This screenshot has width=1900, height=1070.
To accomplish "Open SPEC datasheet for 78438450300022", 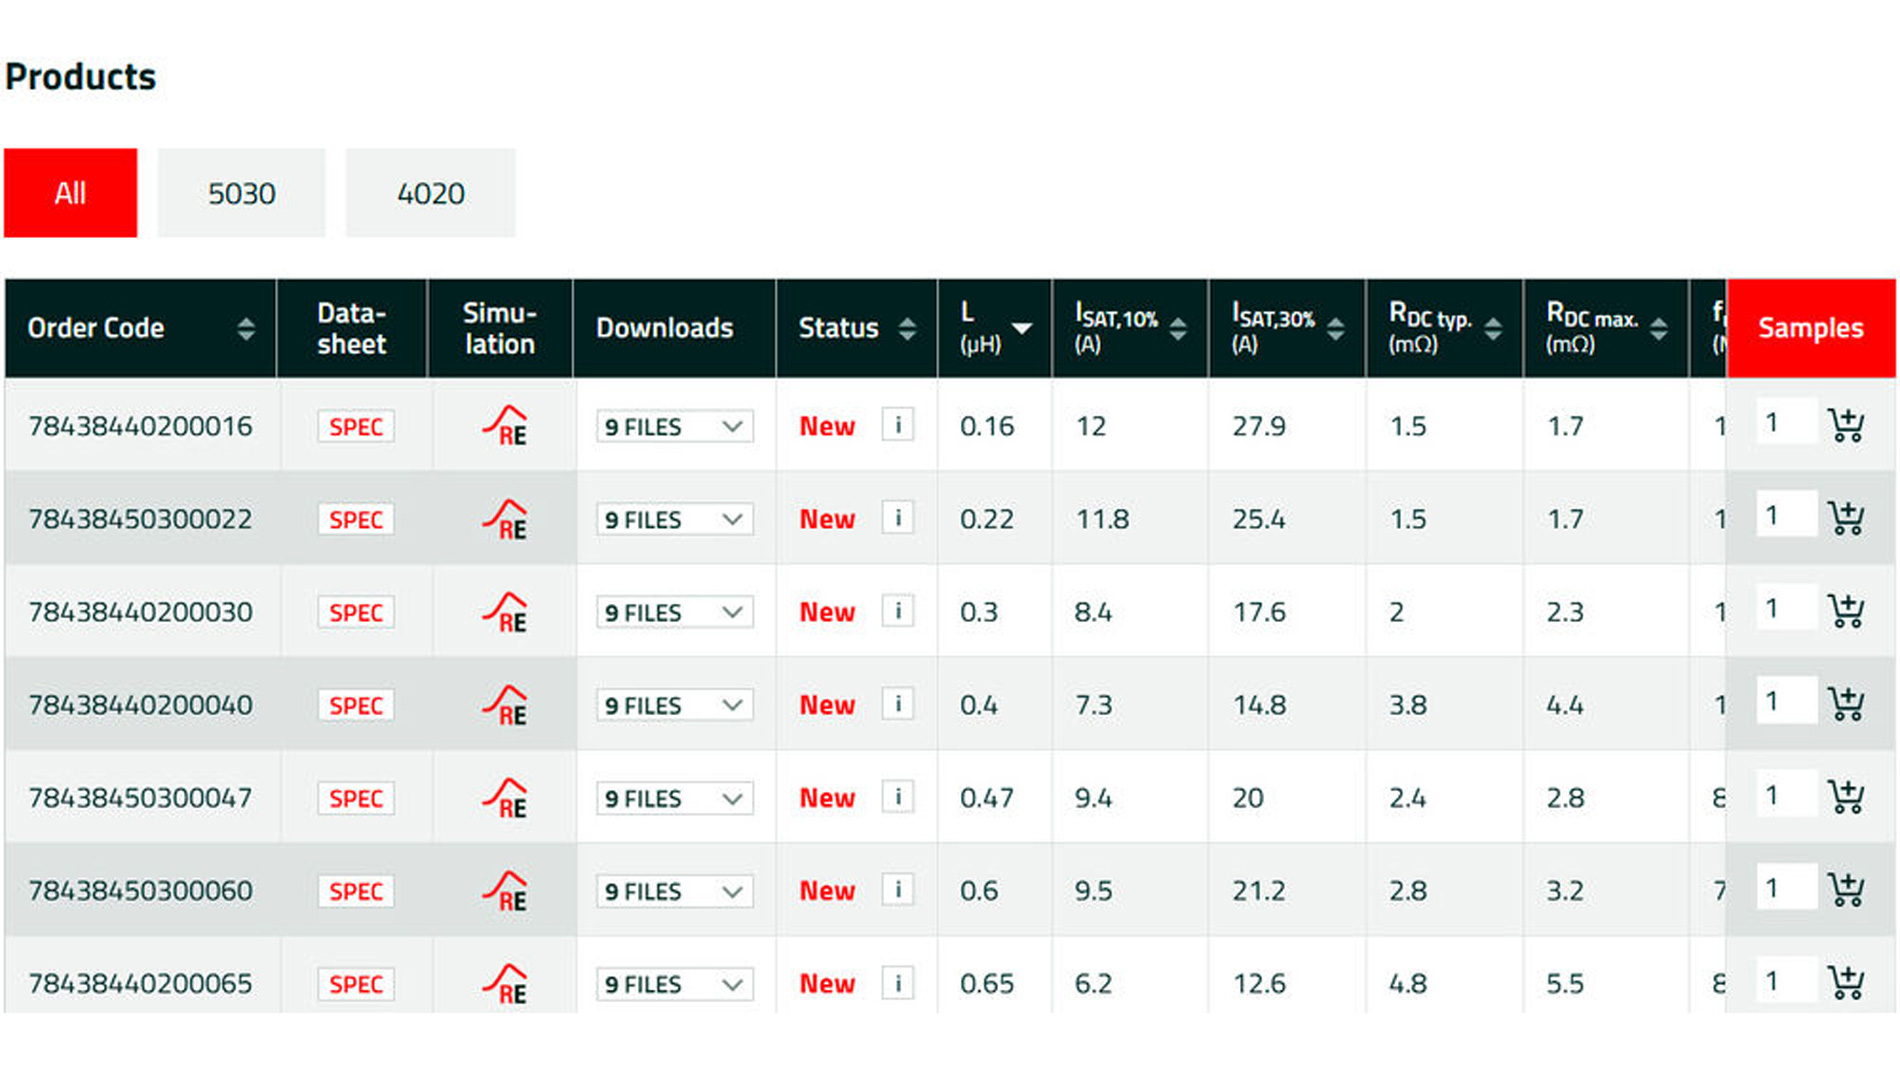I will pyautogui.click(x=355, y=519).
